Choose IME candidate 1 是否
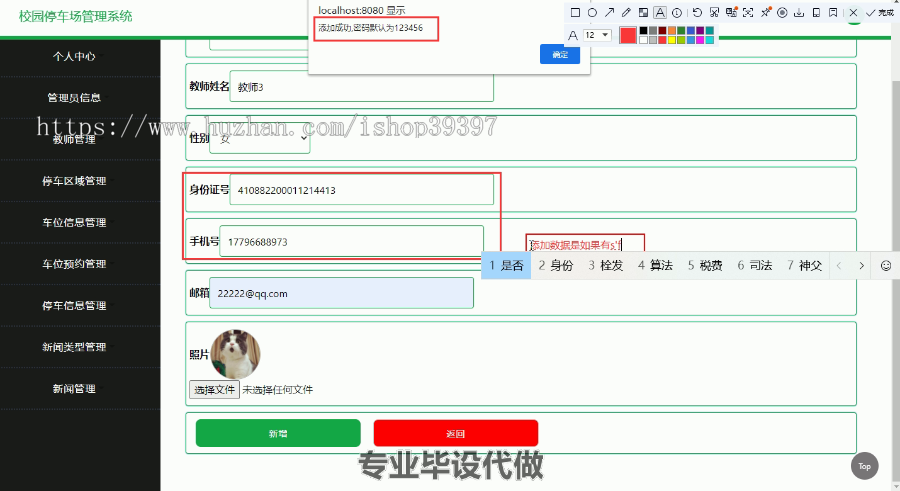This screenshot has width=900, height=491. point(506,265)
